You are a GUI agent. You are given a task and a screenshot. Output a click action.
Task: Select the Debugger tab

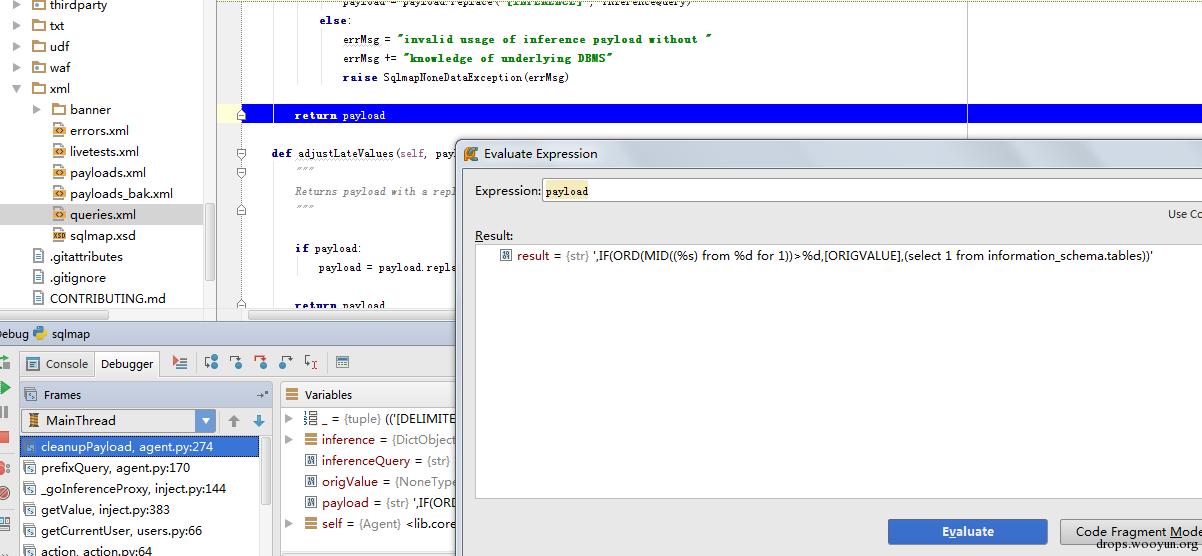coord(127,364)
